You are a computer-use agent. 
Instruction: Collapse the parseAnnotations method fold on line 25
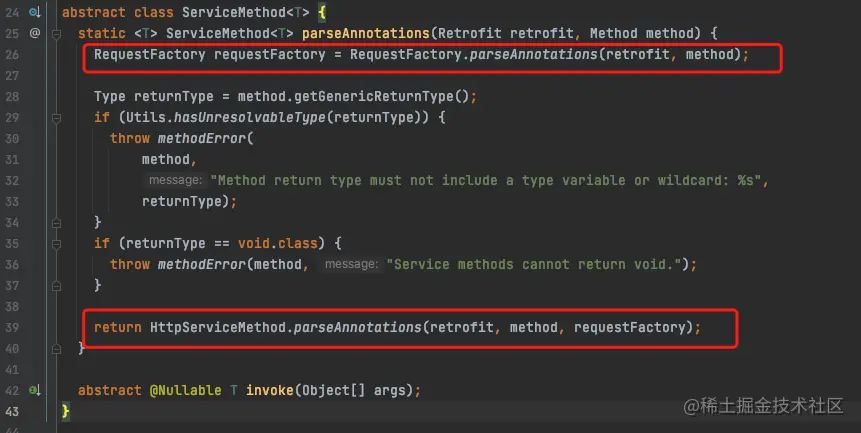(56, 33)
